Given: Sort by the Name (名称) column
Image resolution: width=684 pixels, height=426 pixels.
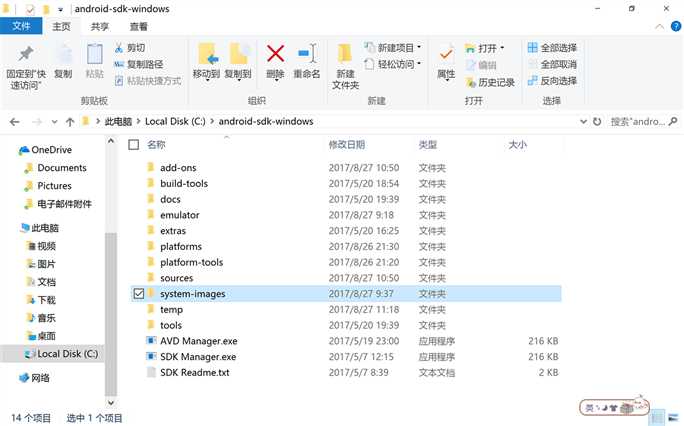Looking at the screenshot, I should point(156,145).
